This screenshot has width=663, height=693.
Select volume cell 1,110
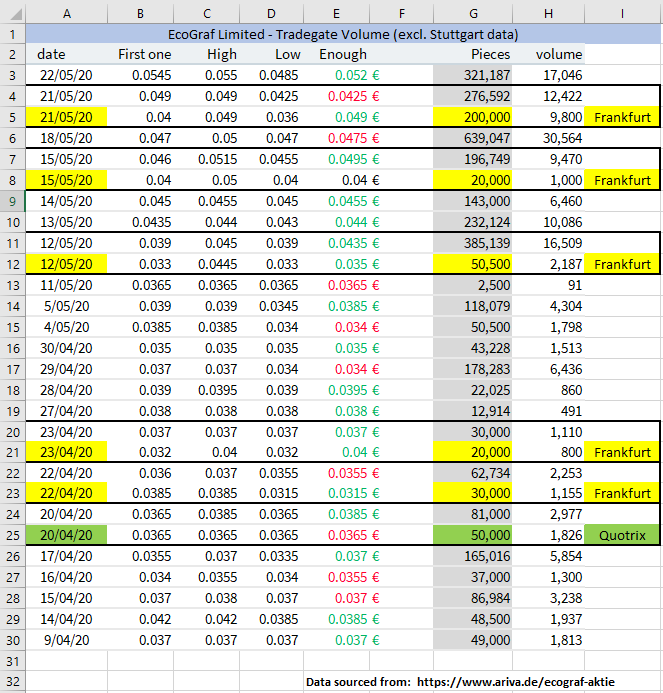(548, 432)
